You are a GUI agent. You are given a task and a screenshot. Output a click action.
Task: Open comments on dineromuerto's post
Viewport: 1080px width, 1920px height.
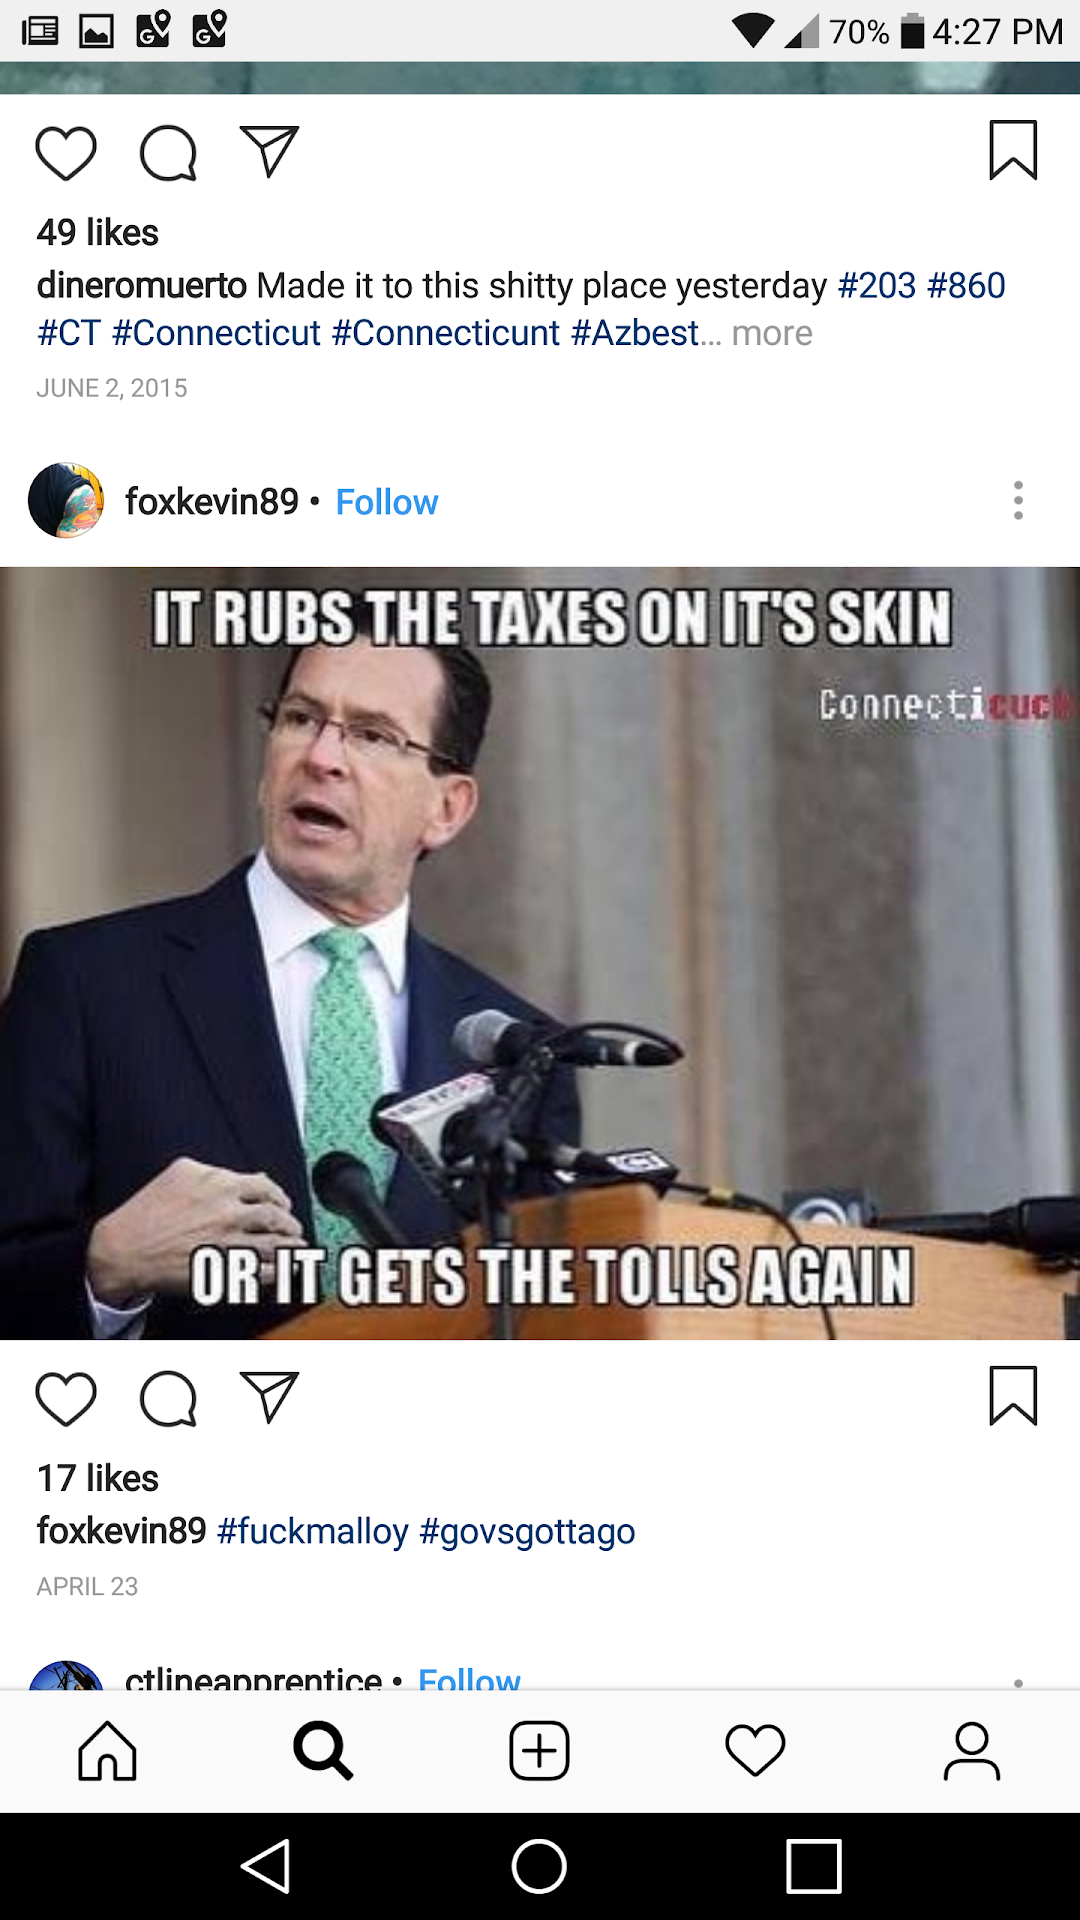[x=168, y=153]
